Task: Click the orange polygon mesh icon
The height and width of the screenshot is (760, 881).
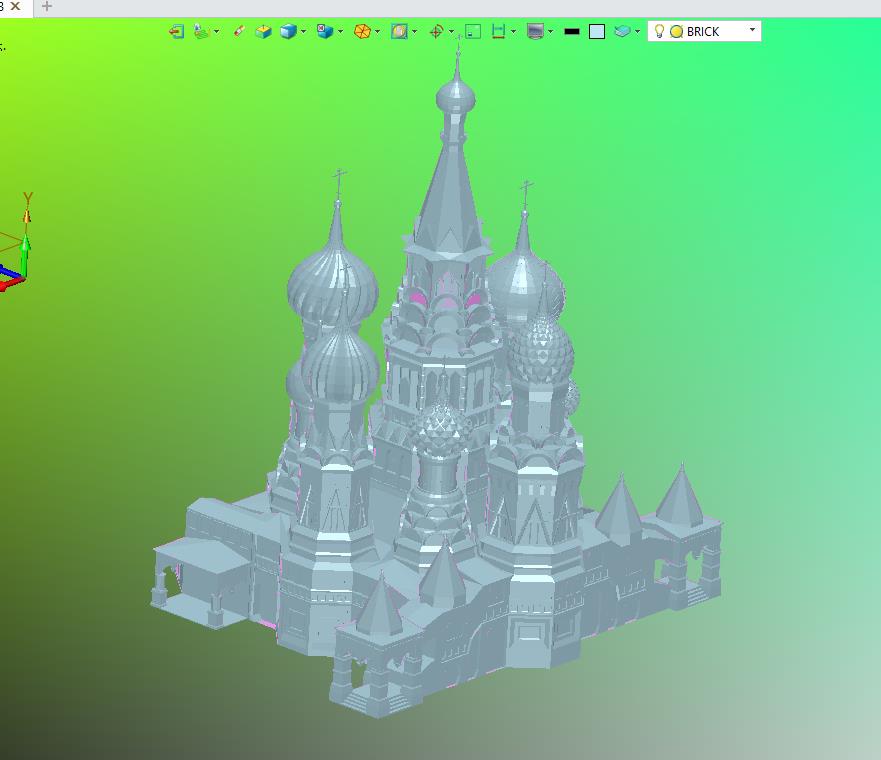Action: click(x=362, y=31)
